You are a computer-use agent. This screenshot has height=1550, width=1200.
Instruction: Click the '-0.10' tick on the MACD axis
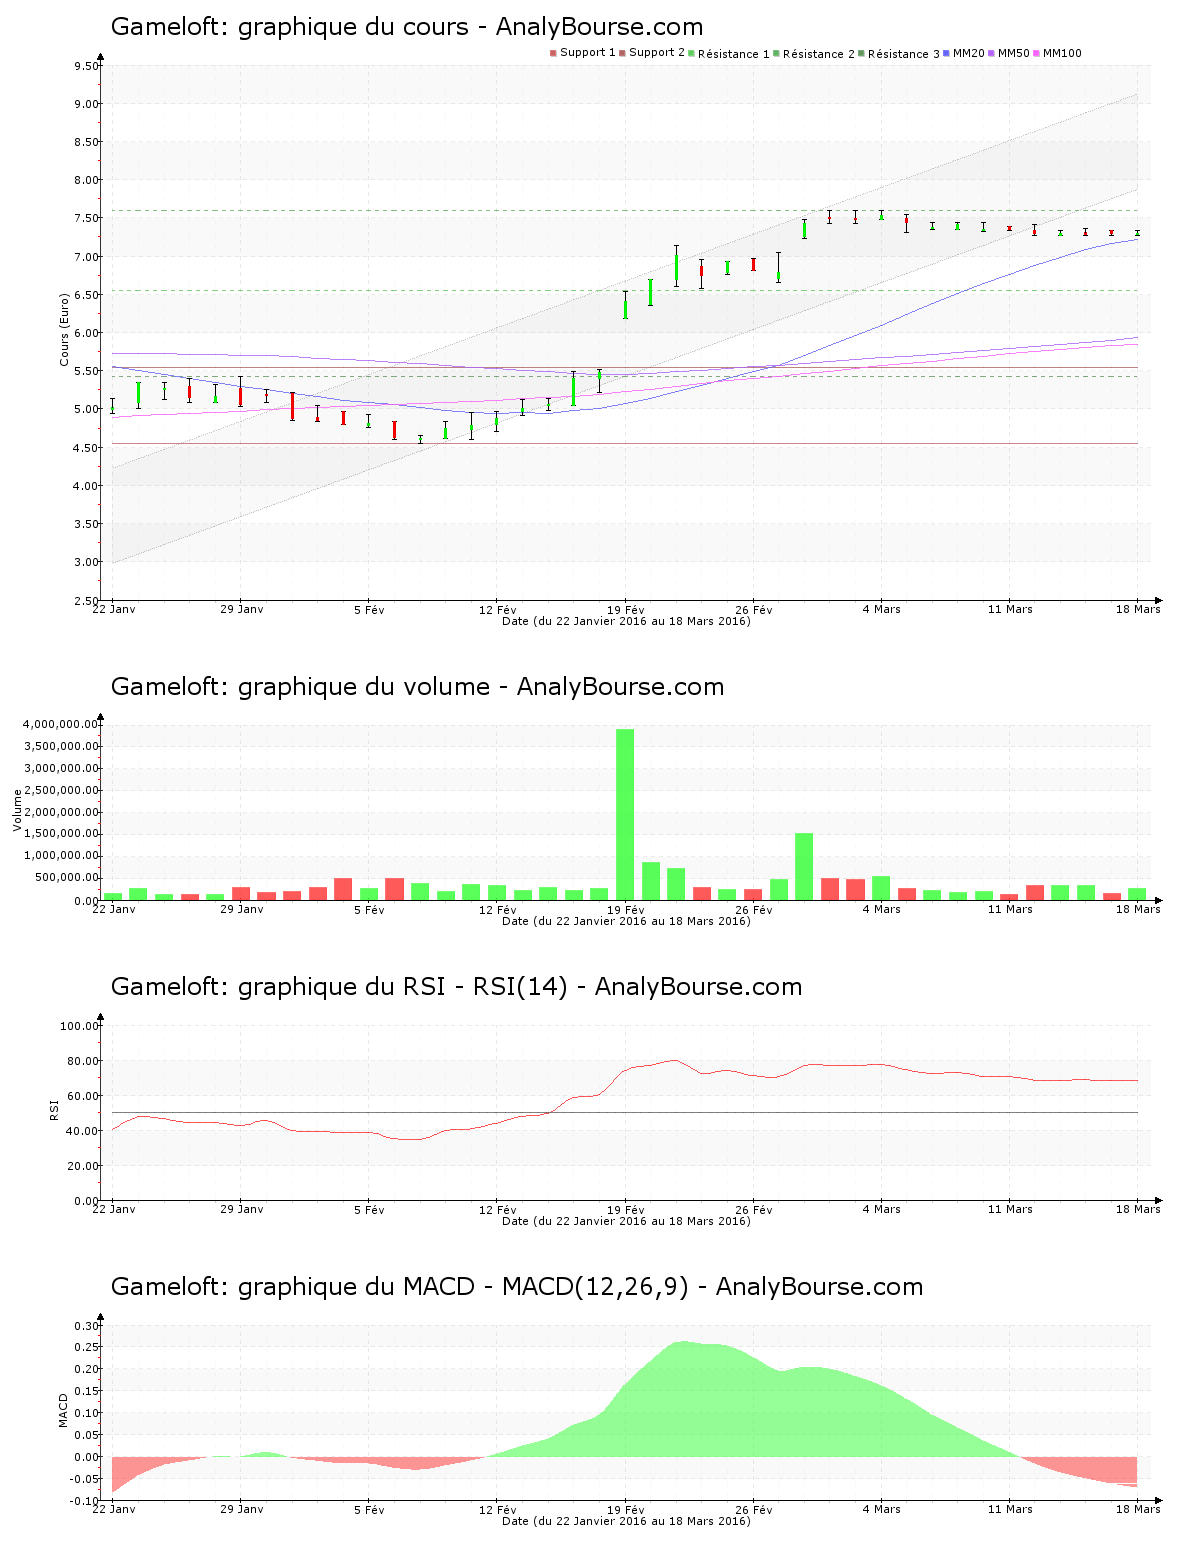[x=84, y=1502]
